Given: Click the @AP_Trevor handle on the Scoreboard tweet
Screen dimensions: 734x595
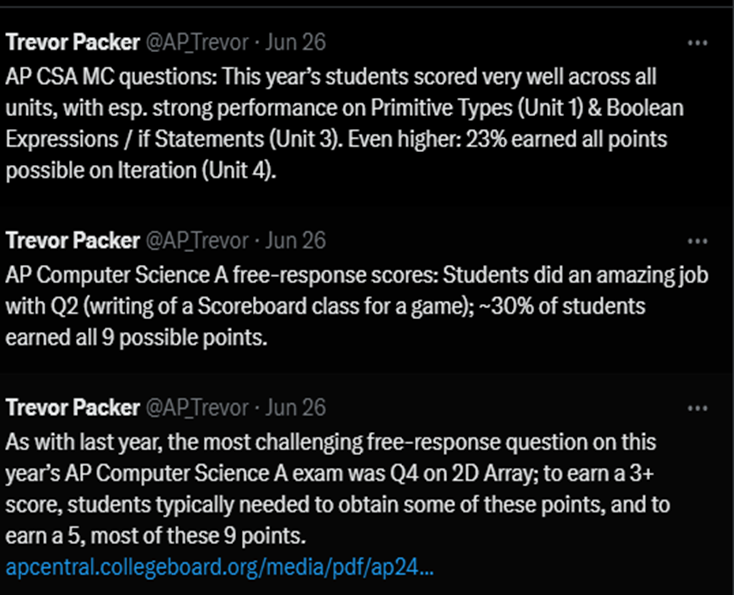Looking at the screenshot, I should 197,241.
